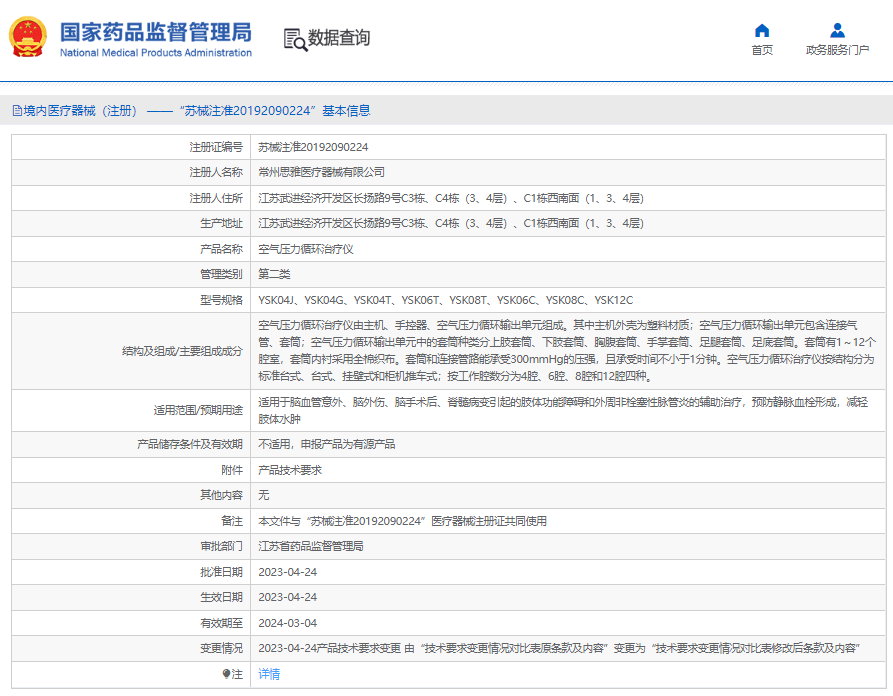Click the document icon before 境内医疗器械
The height and width of the screenshot is (696, 893).
tap(17, 111)
